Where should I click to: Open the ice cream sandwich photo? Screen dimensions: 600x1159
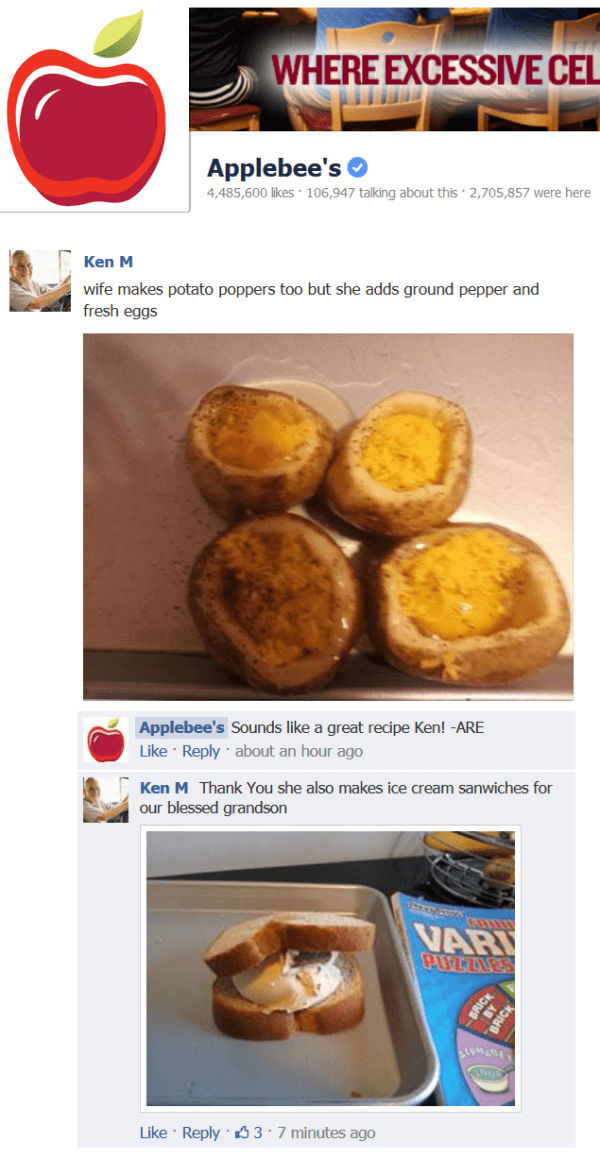coord(330,968)
